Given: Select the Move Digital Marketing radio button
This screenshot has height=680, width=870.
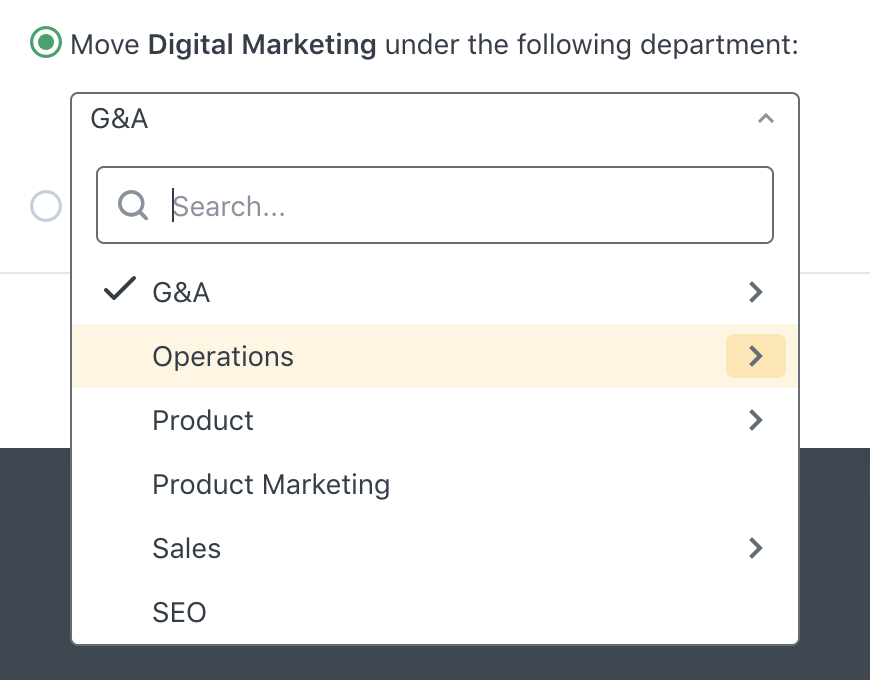Looking at the screenshot, I should coord(45,44).
